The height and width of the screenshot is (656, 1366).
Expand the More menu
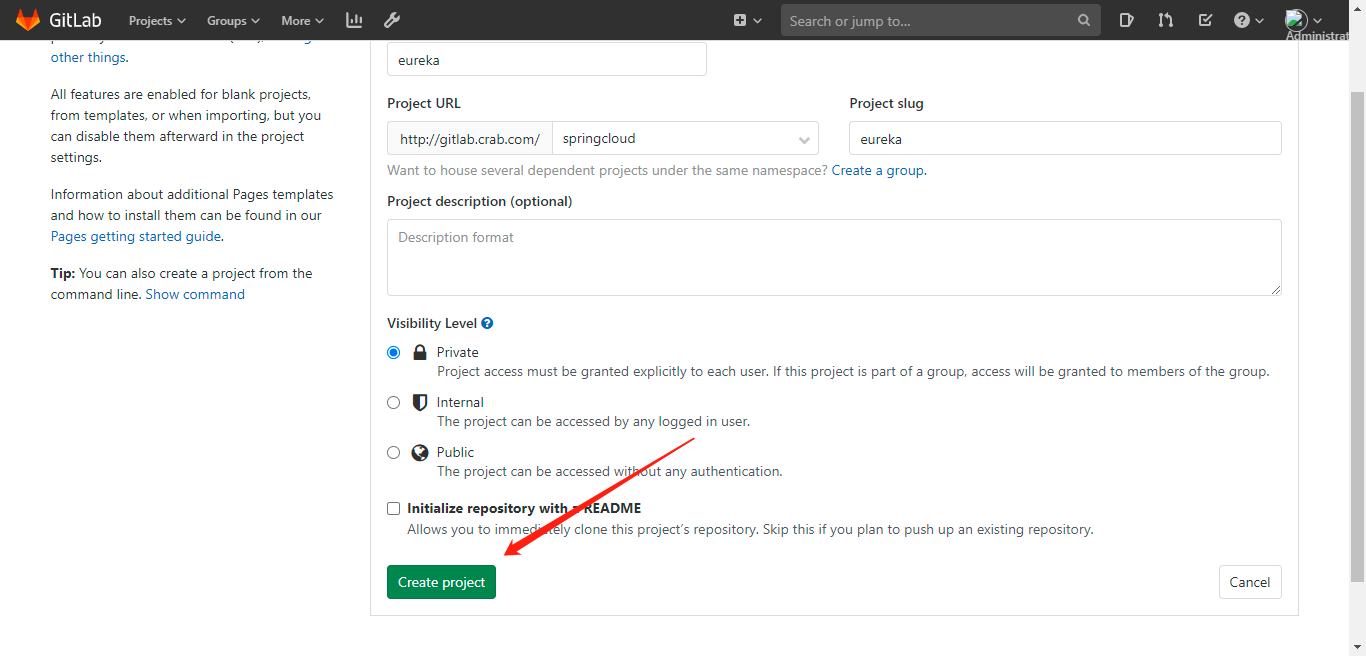pyautogui.click(x=302, y=20)
